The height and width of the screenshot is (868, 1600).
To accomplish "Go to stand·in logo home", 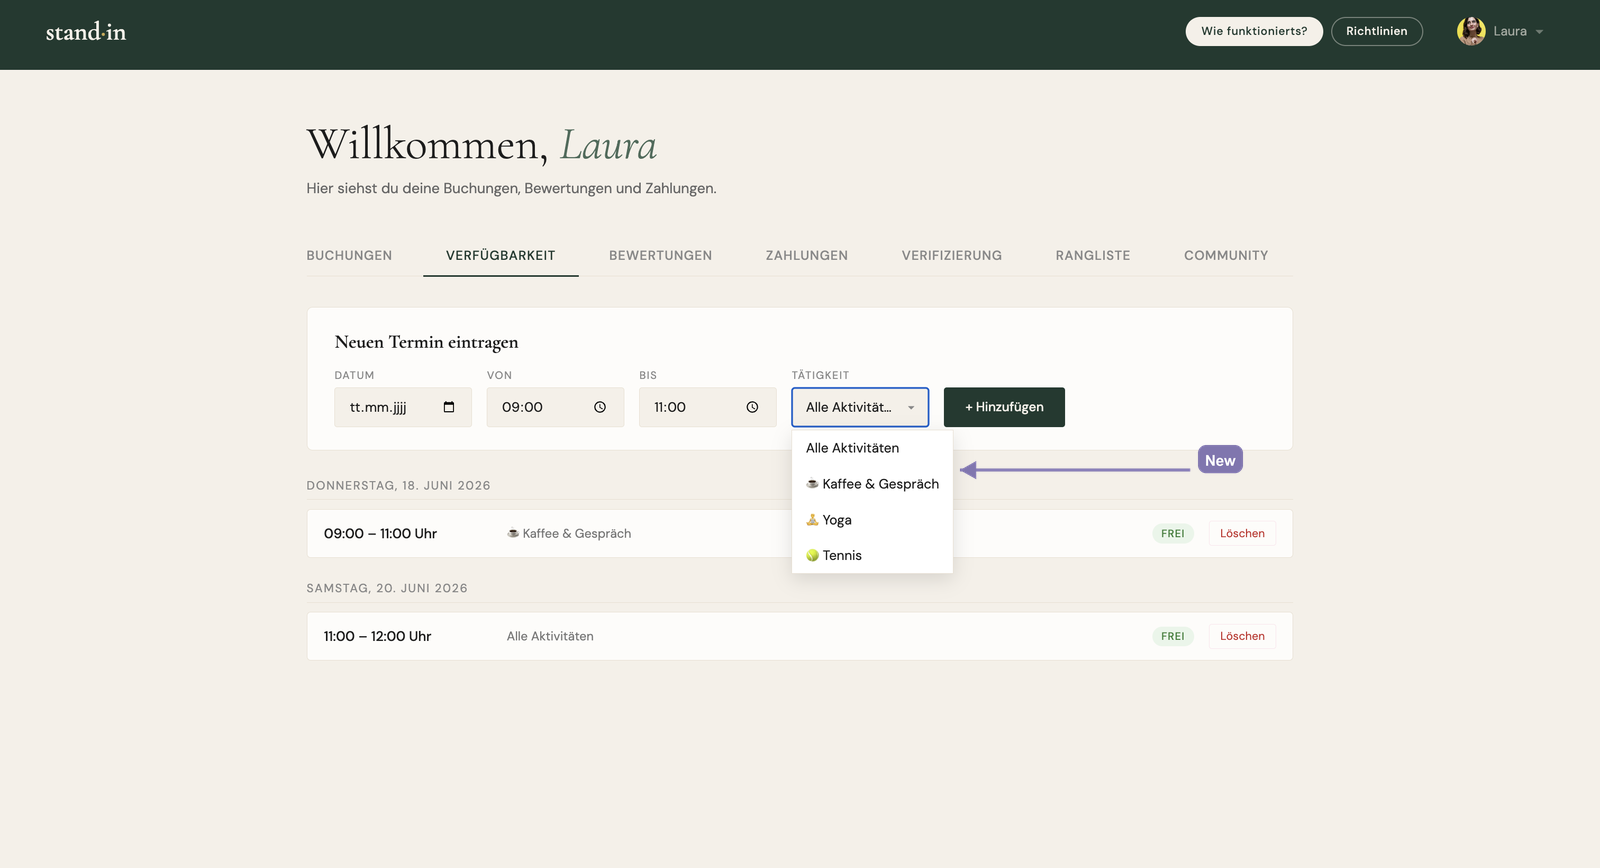I will click(x=86, y=32).
